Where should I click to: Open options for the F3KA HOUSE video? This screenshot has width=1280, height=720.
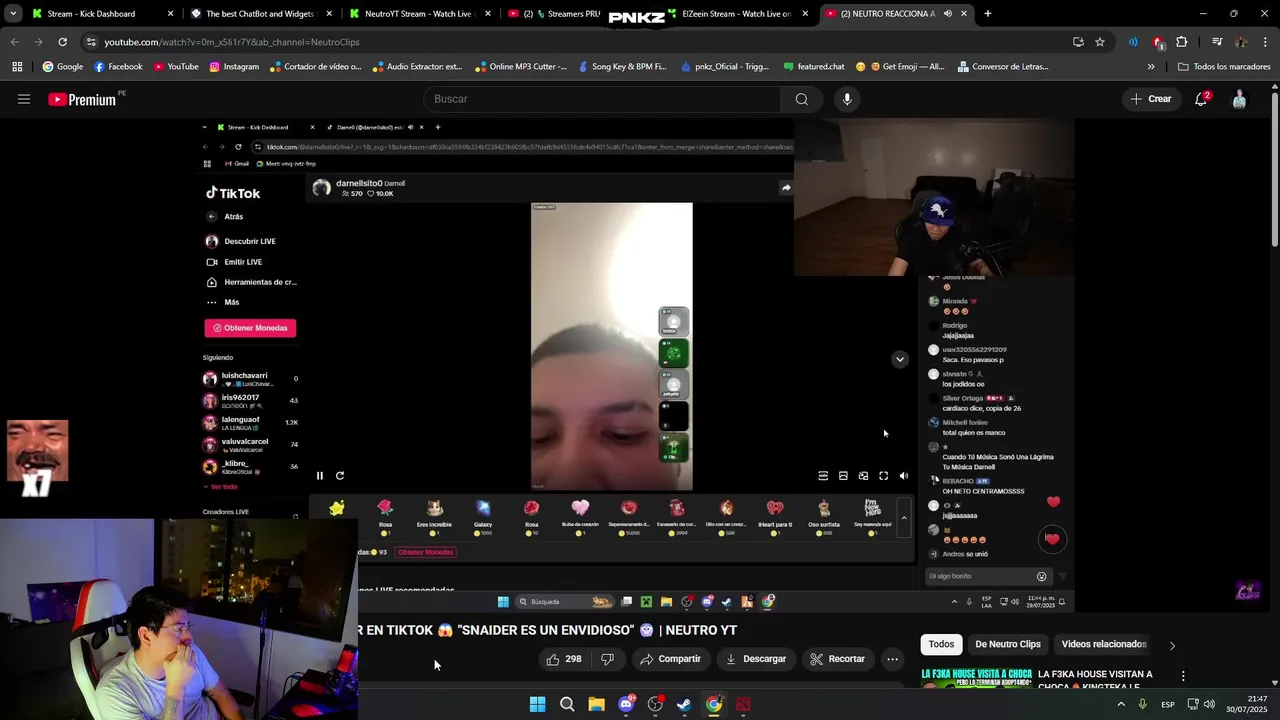[1183, 676]
